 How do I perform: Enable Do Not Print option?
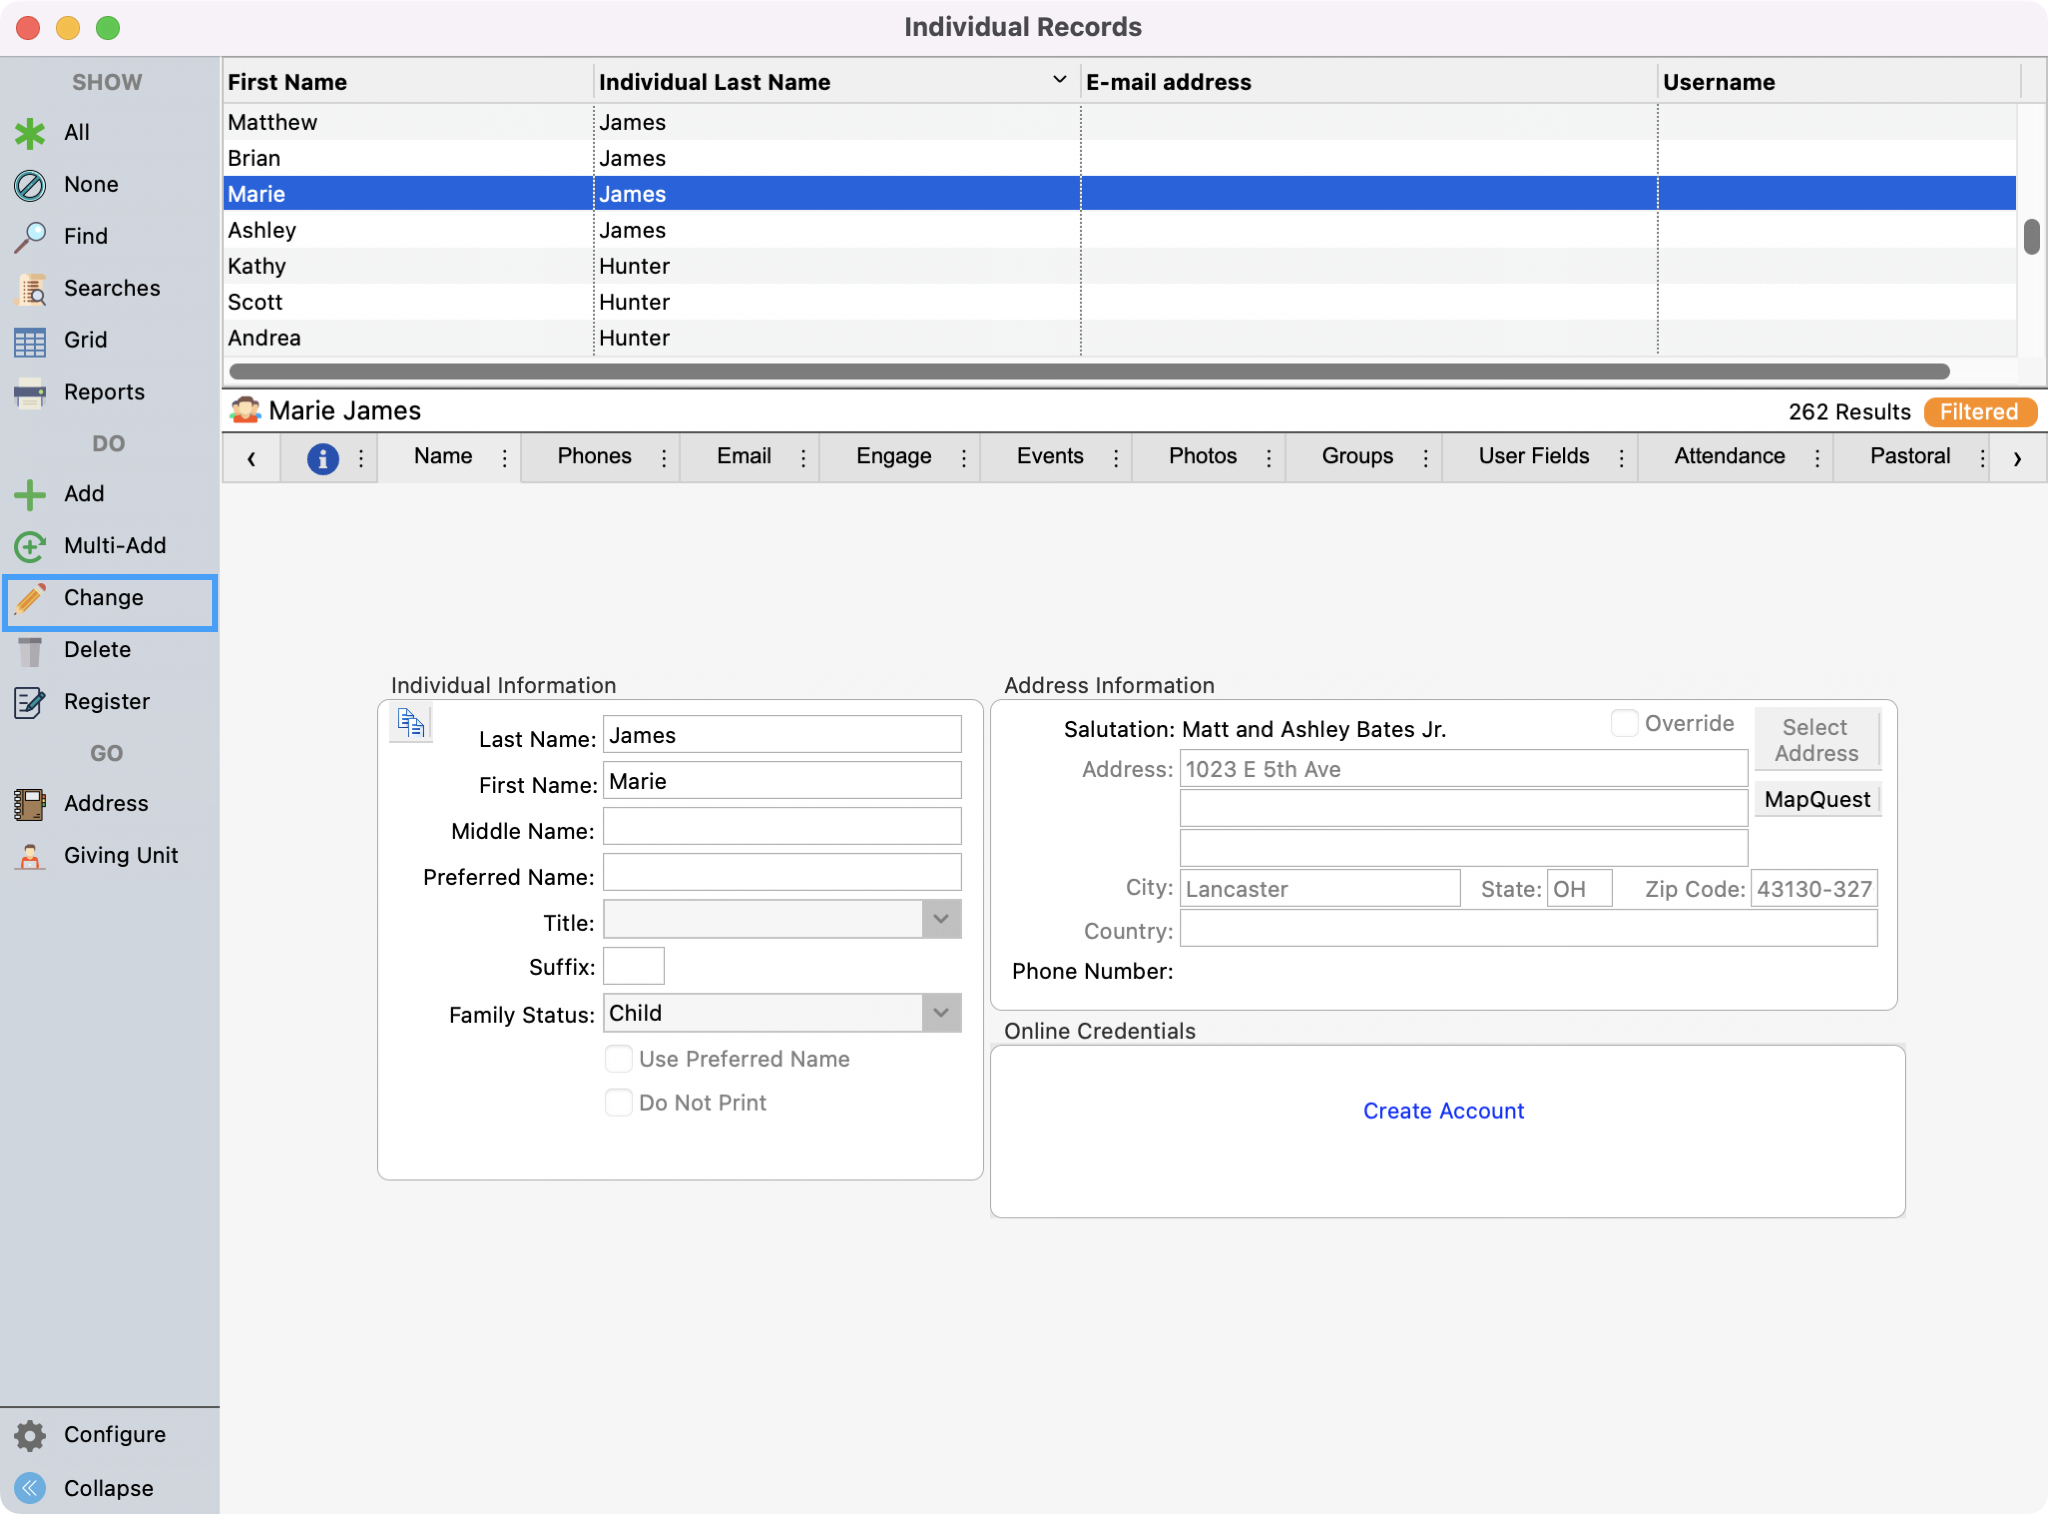pos(618,1102)
